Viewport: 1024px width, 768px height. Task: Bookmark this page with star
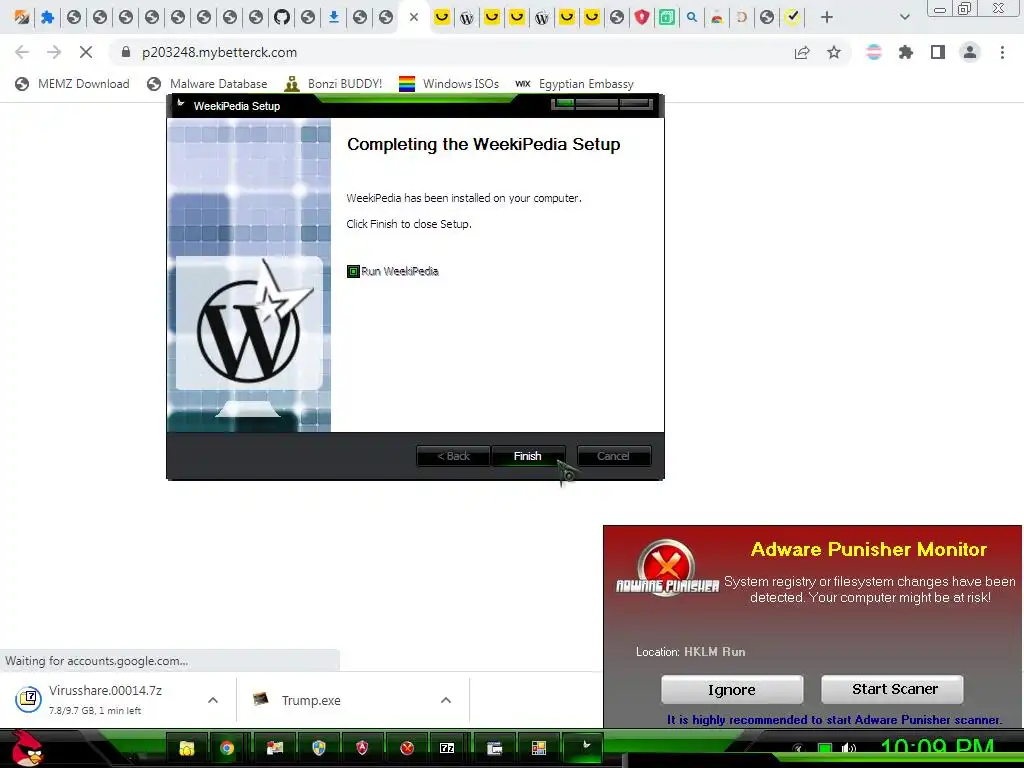(834, 52)
